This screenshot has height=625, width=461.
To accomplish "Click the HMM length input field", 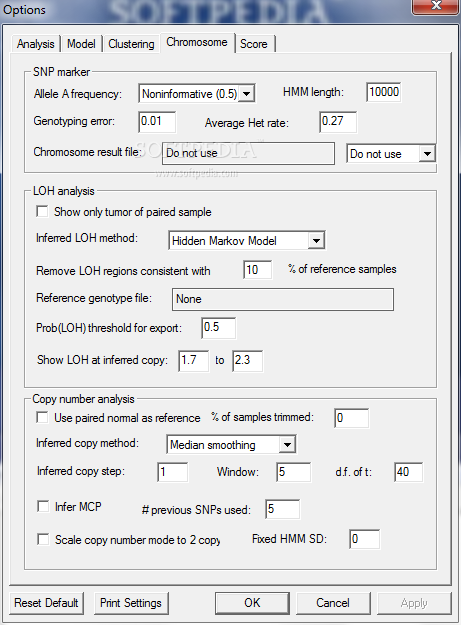I will pos(384,92).
